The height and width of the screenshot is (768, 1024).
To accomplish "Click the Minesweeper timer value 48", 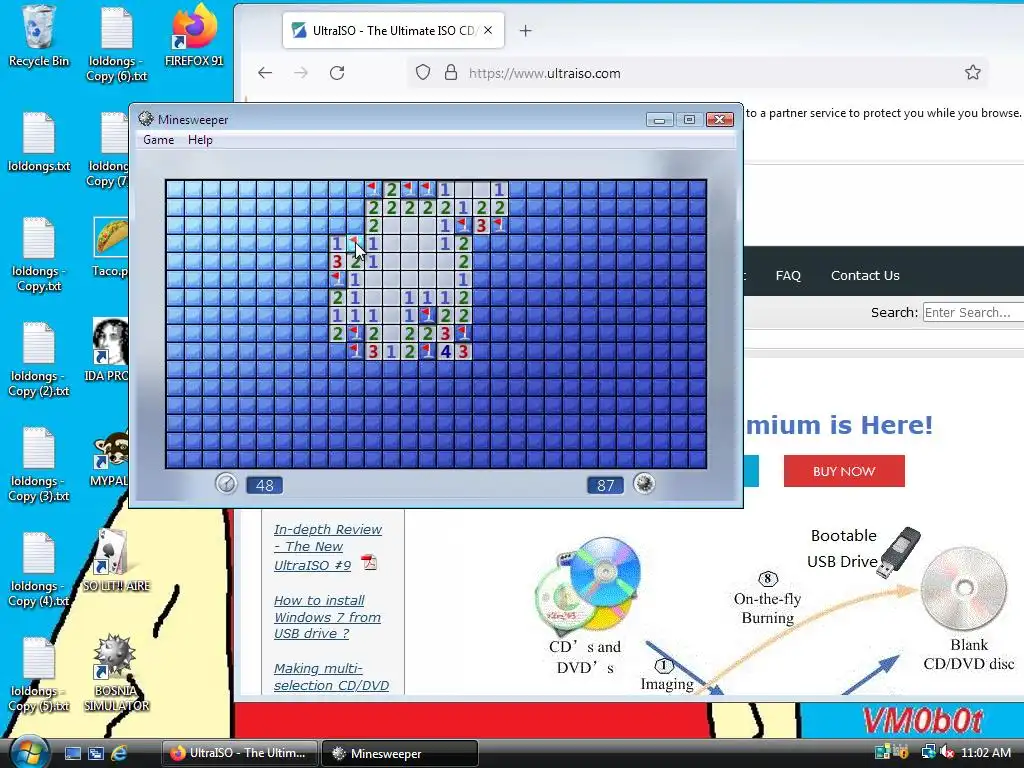I will point(264,485).
